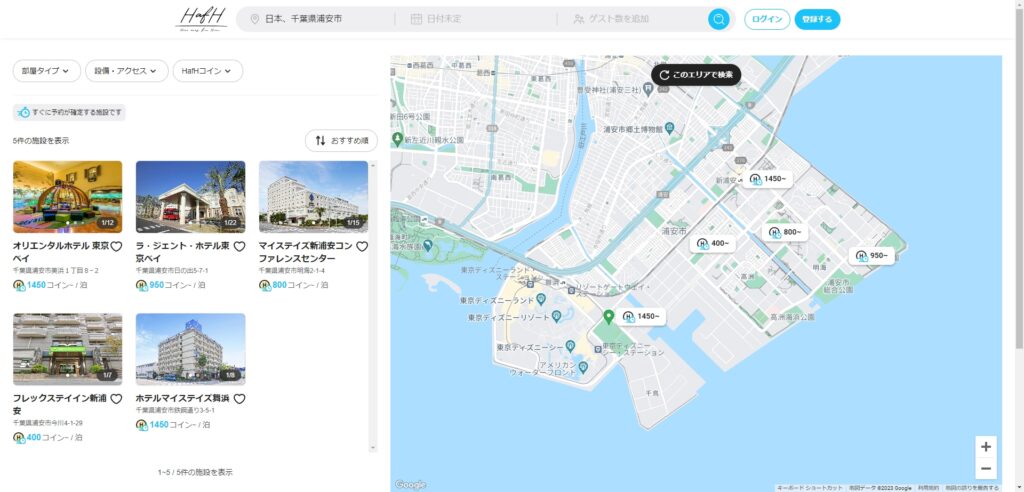Image resolution: width=1024 pixels, height=492 pixels.
Task: Favorite マイステイズ新浦安 with heart icon
Action: 362,246
